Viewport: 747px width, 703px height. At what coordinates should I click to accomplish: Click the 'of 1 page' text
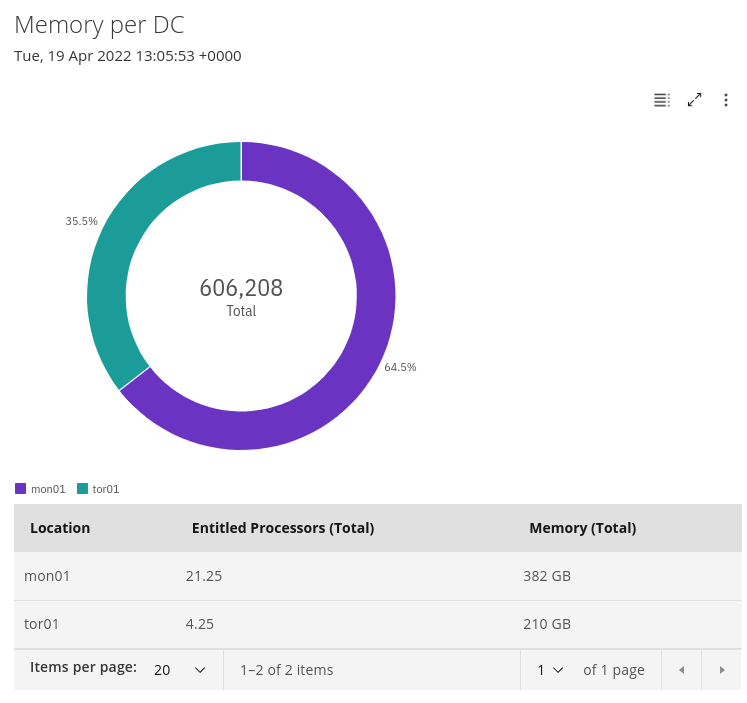[614, 670]
